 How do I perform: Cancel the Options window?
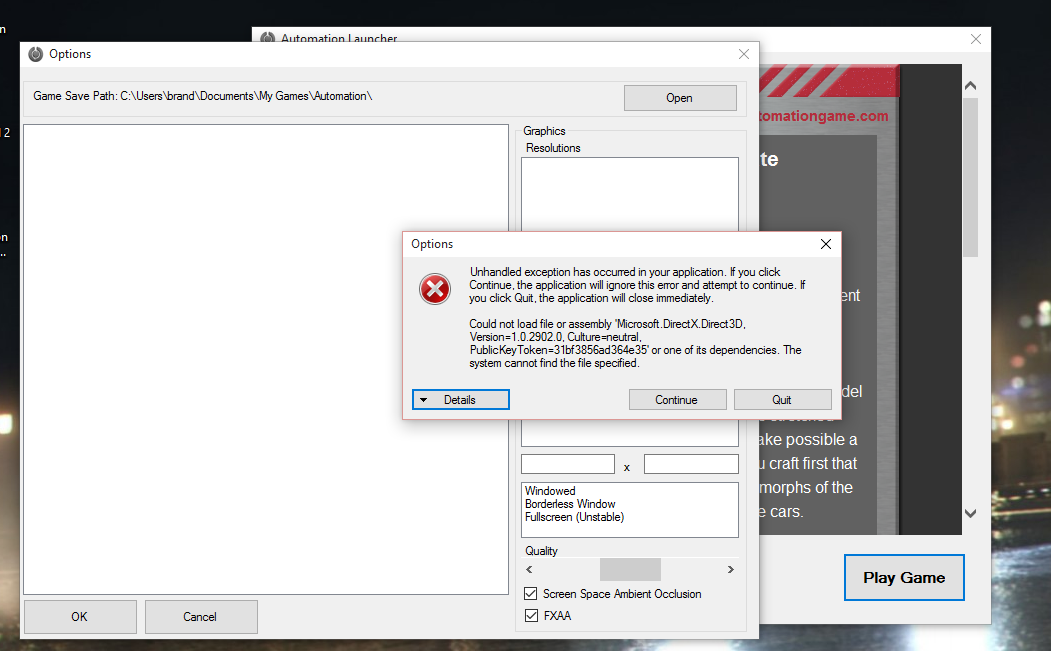[200, 617]
